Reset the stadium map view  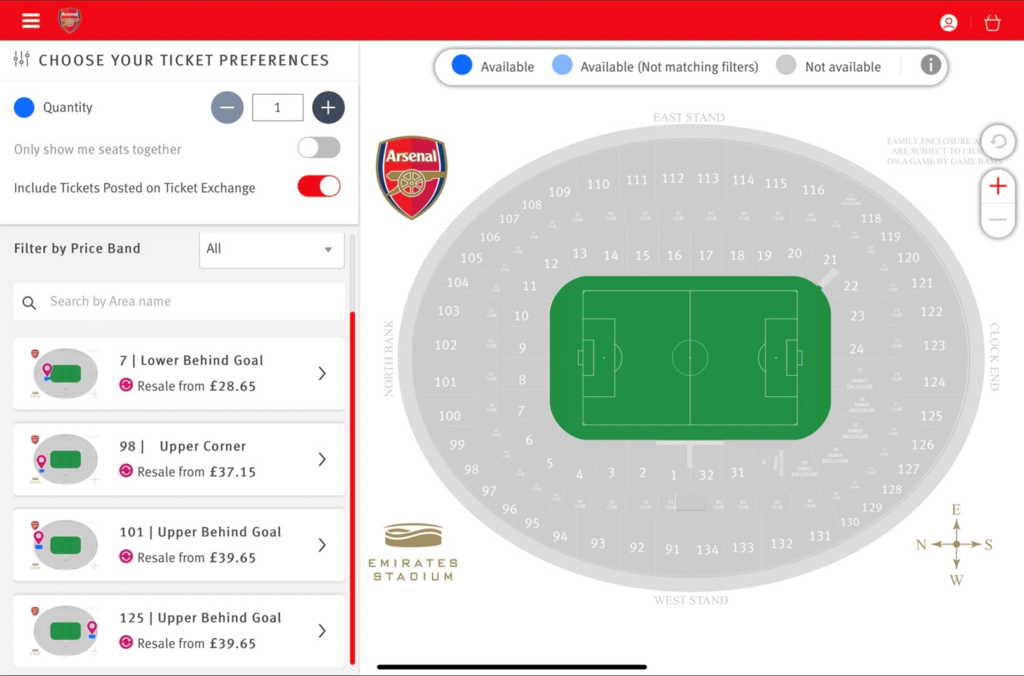coord(998,141)
